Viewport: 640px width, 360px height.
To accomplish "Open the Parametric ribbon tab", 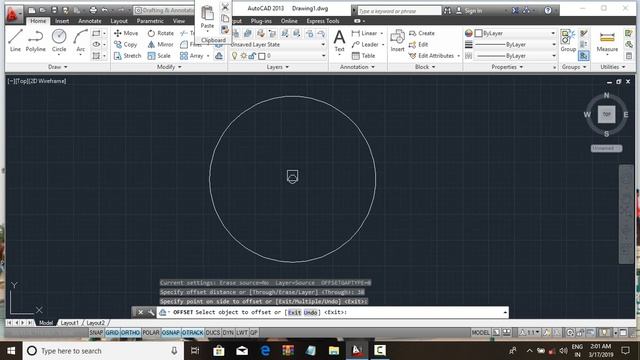I will [150, 21].
